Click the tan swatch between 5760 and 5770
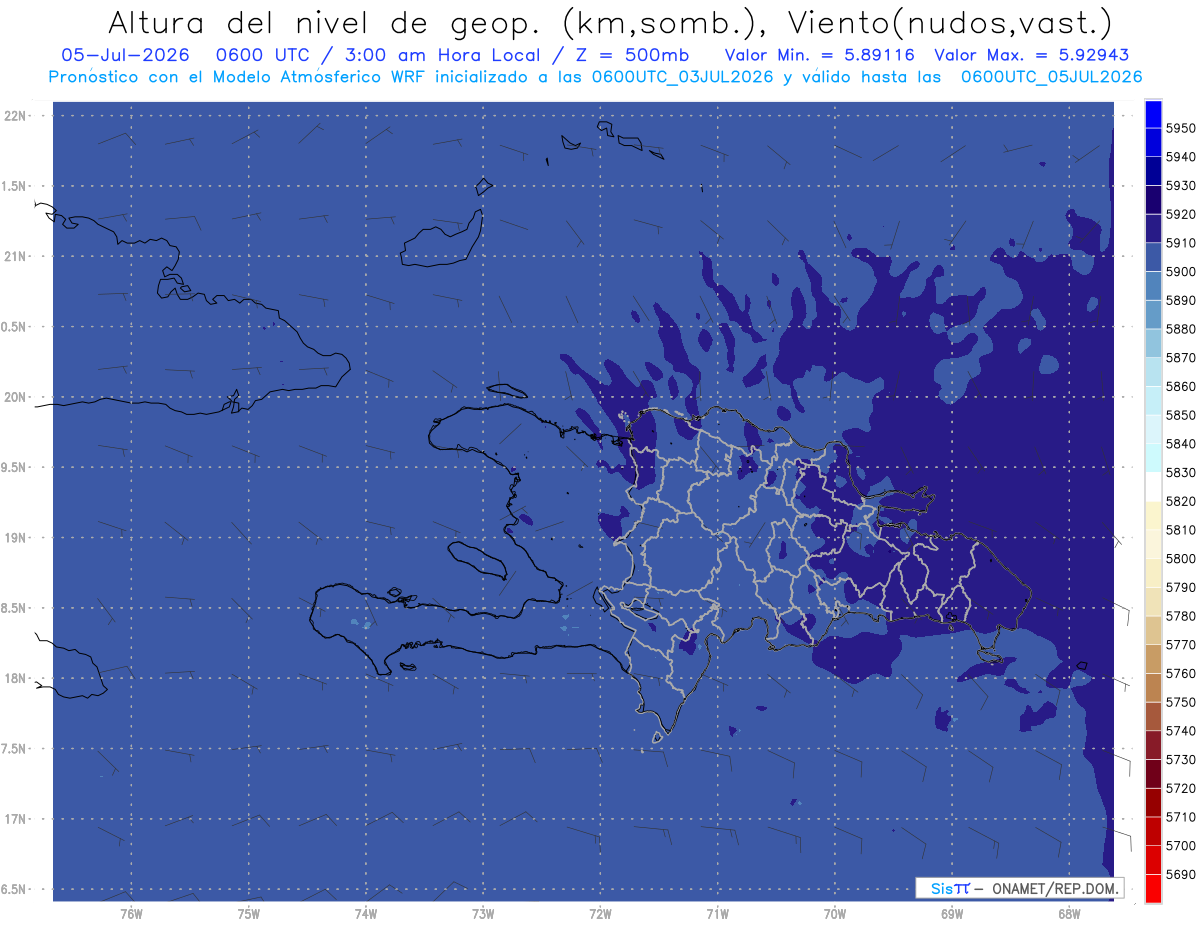The height and width of the screenshot is (927, 1200). (1153, 658)
